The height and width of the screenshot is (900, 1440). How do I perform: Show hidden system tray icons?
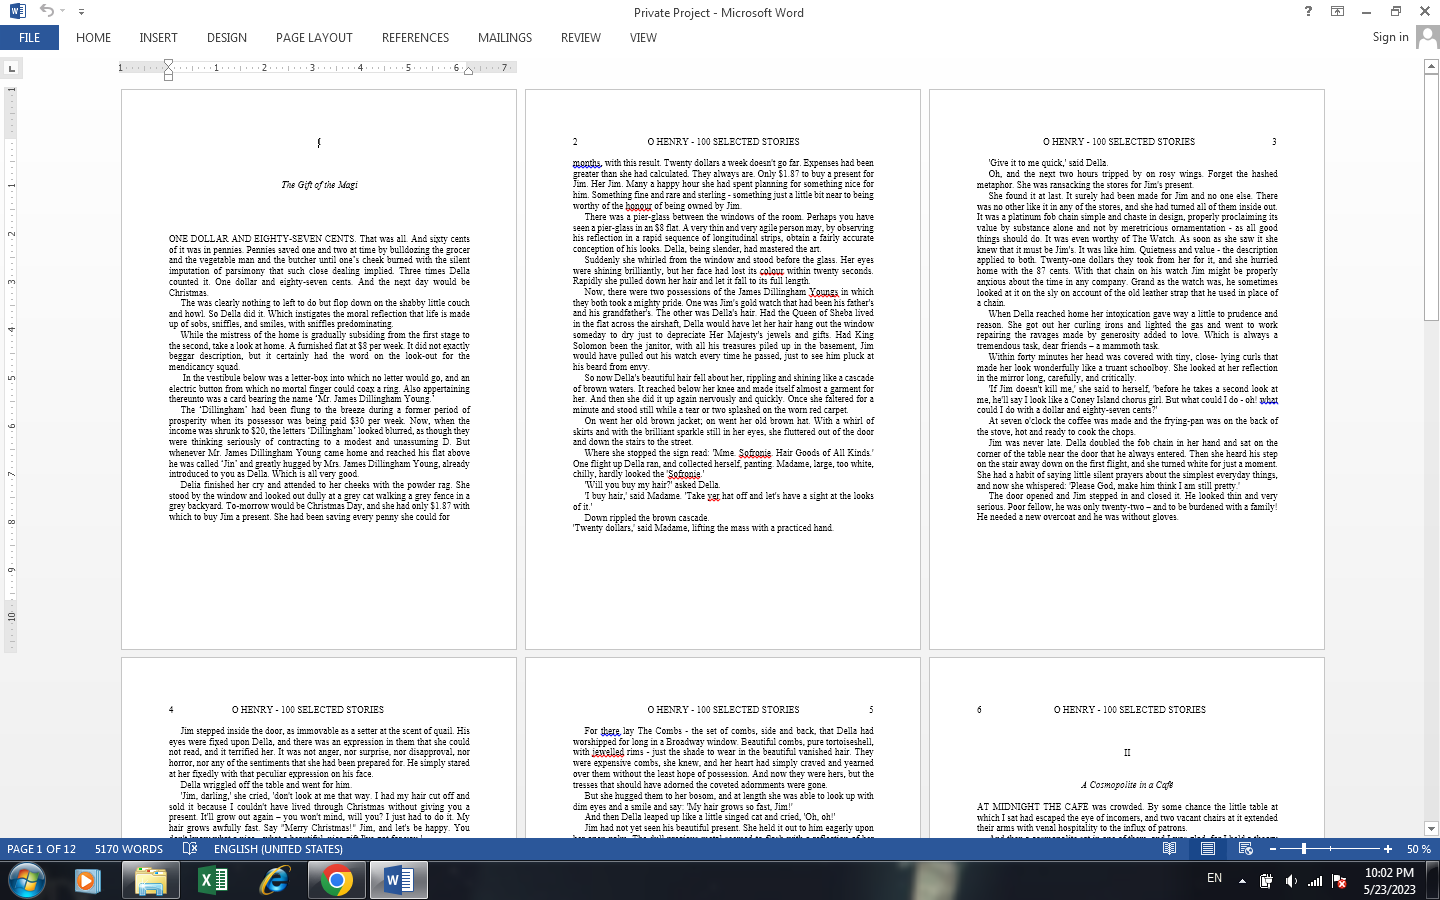(x=1242, y=881)
